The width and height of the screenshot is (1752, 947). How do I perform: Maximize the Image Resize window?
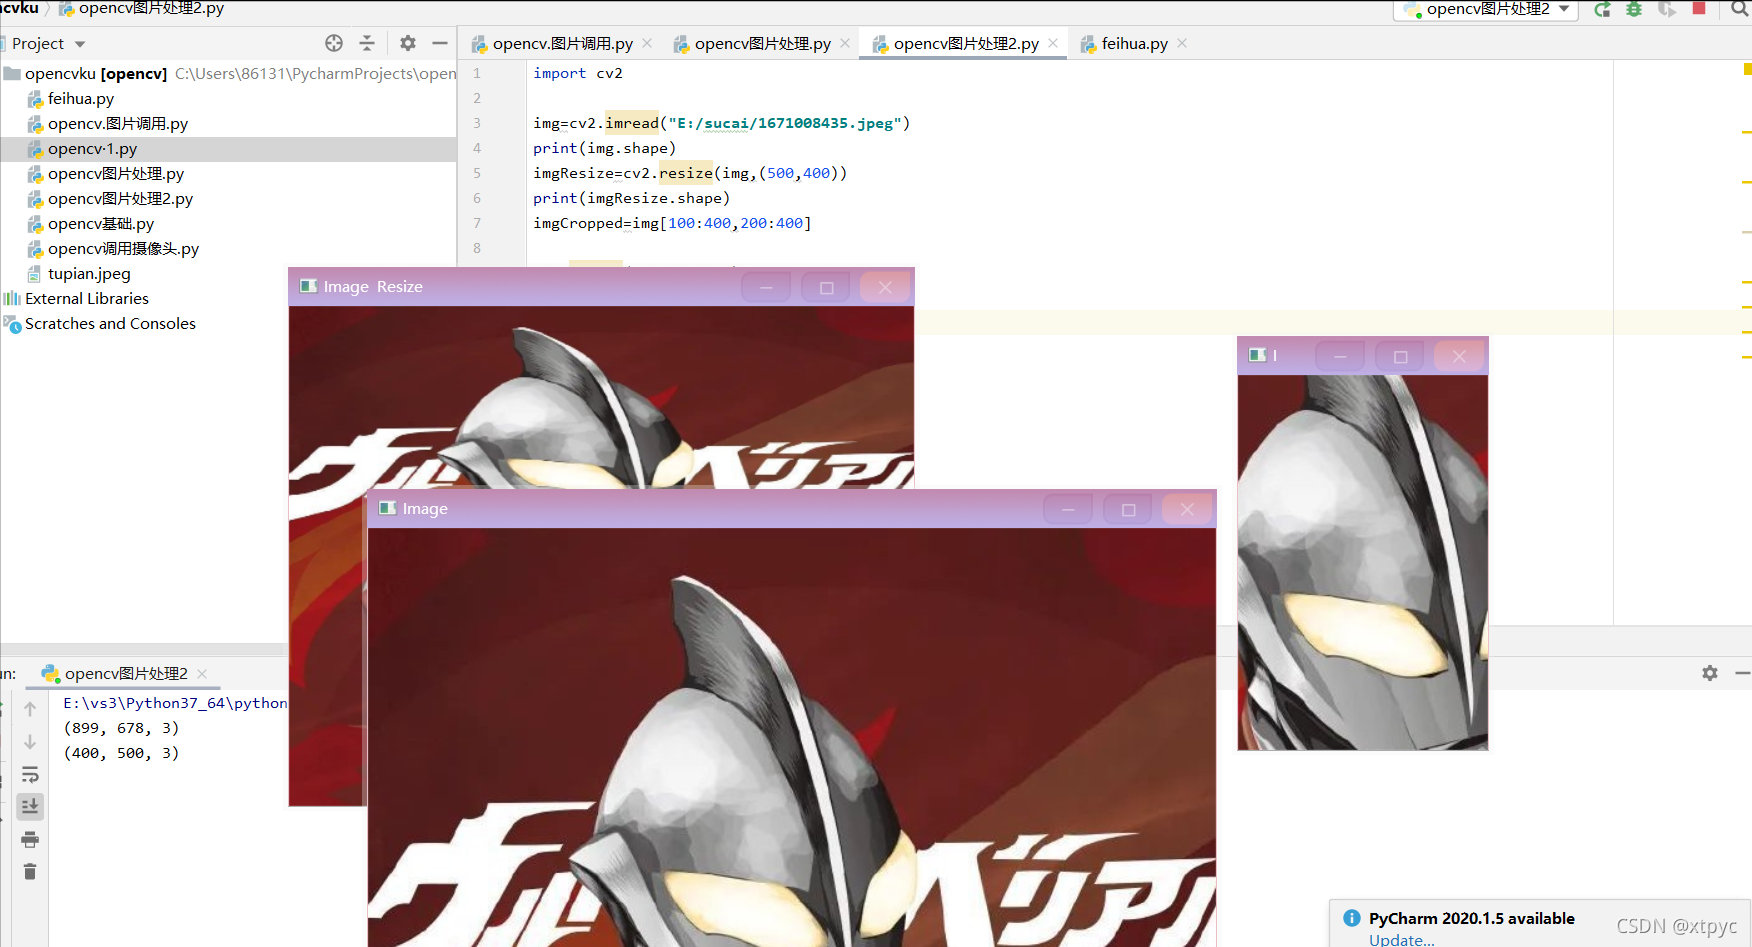pyautogui.click(x=826, y=287)
